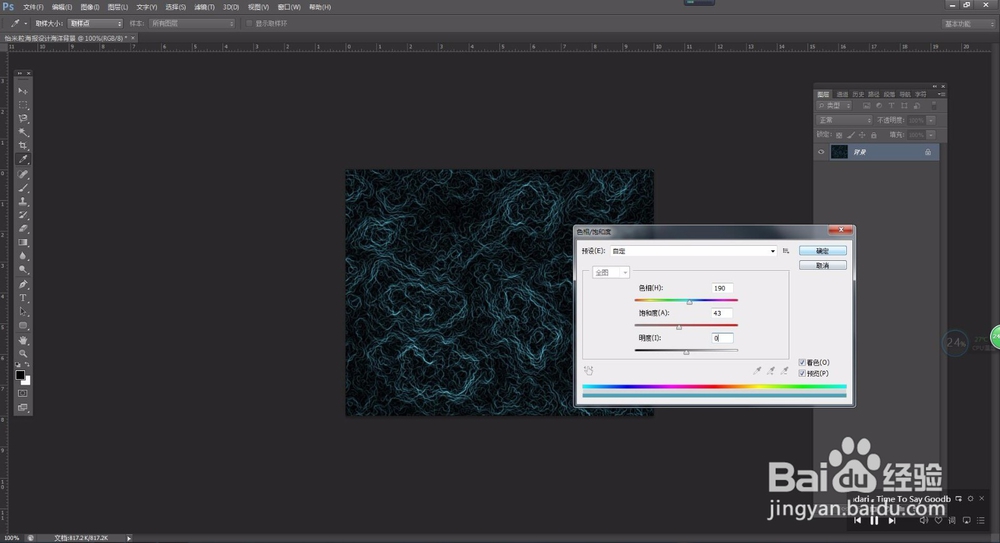Open the sample size dropdown in options bar
The width and height of the screenshot is (1000, 543).
95,24
